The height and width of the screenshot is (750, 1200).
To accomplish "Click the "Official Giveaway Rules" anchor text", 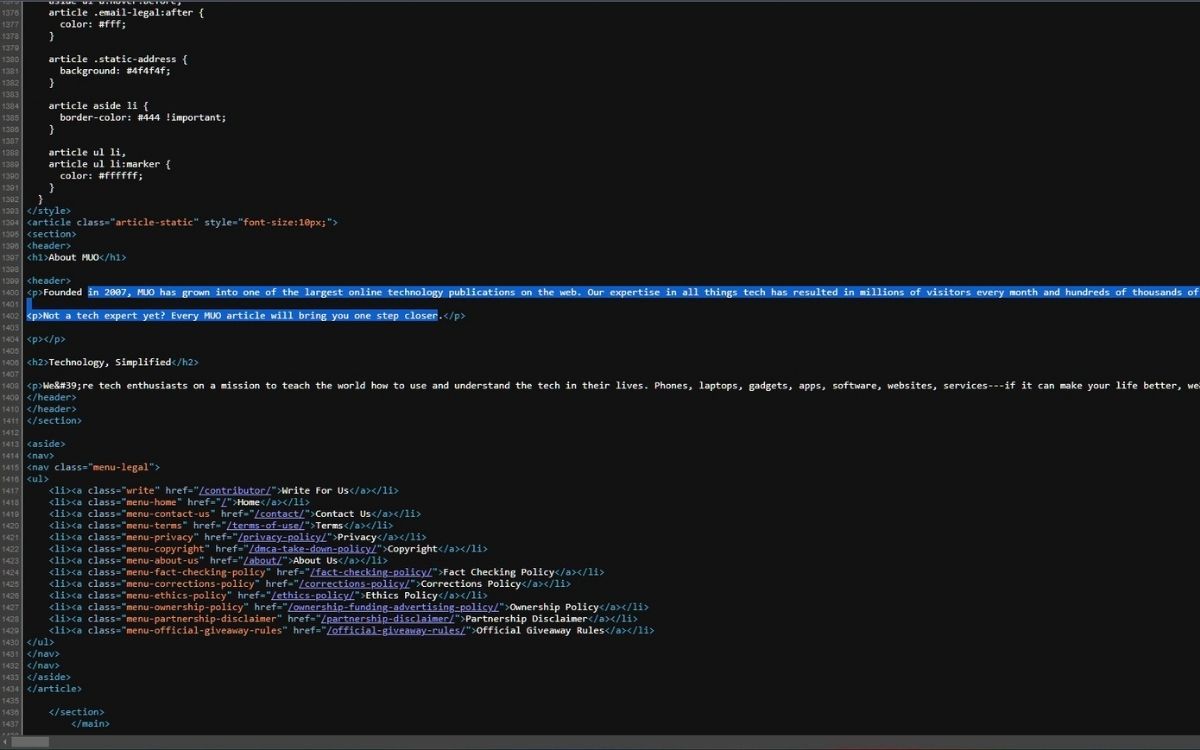I will (x=540, y=631).
